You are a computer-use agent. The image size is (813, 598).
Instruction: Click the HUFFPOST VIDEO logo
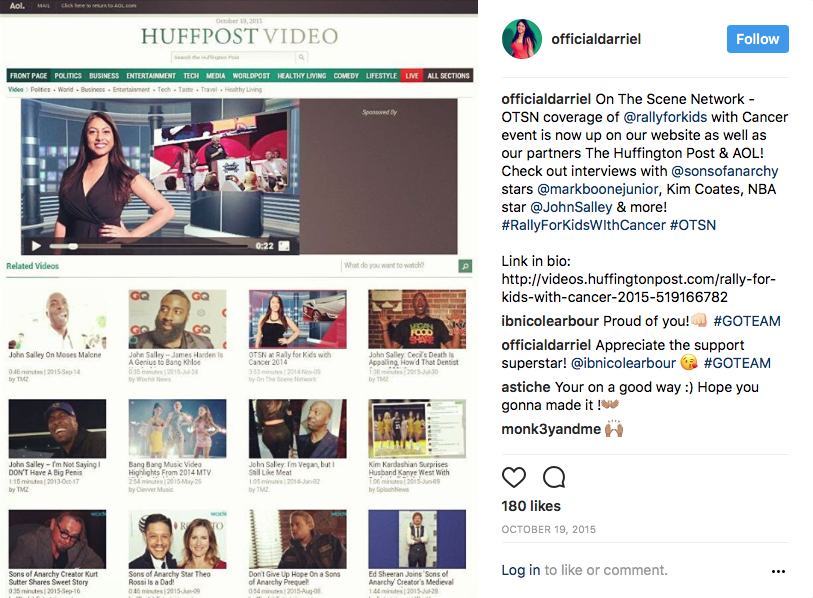pos(240,36)
